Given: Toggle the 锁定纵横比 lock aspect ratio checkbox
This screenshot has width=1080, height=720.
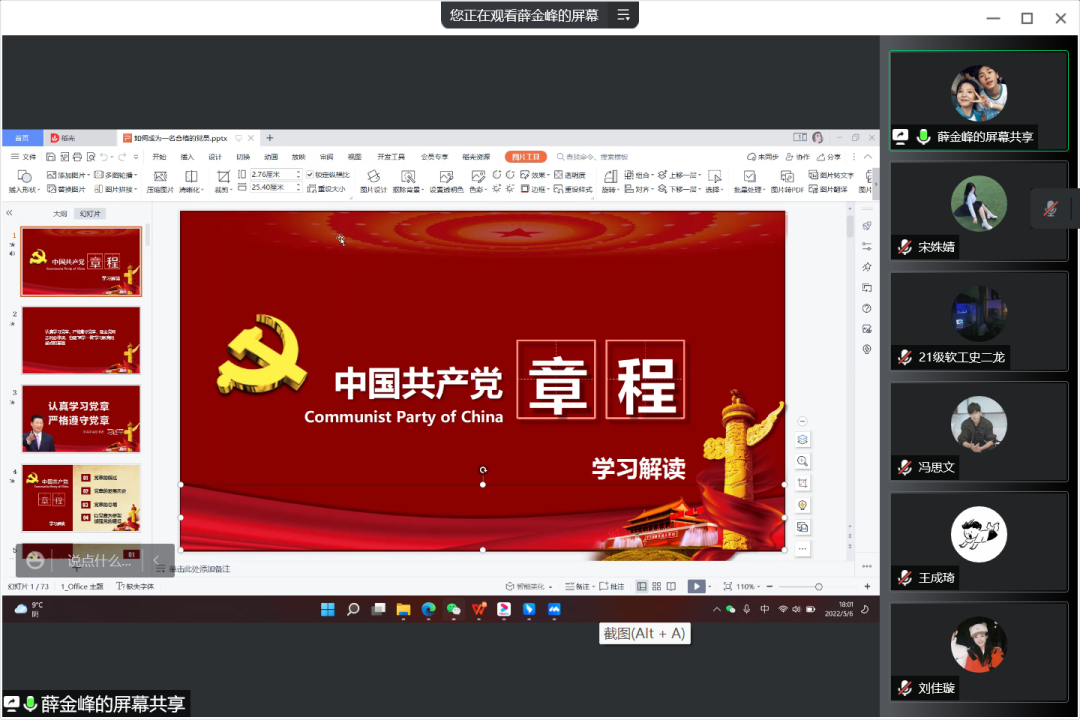Looking at the screenshot, I should pos(310,175).
